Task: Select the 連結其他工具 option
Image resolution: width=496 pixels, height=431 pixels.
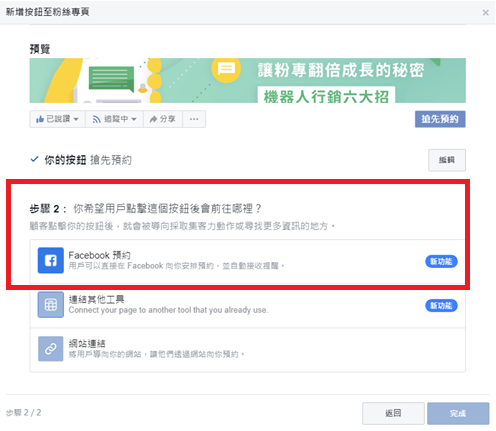Action: coord(247,305)
